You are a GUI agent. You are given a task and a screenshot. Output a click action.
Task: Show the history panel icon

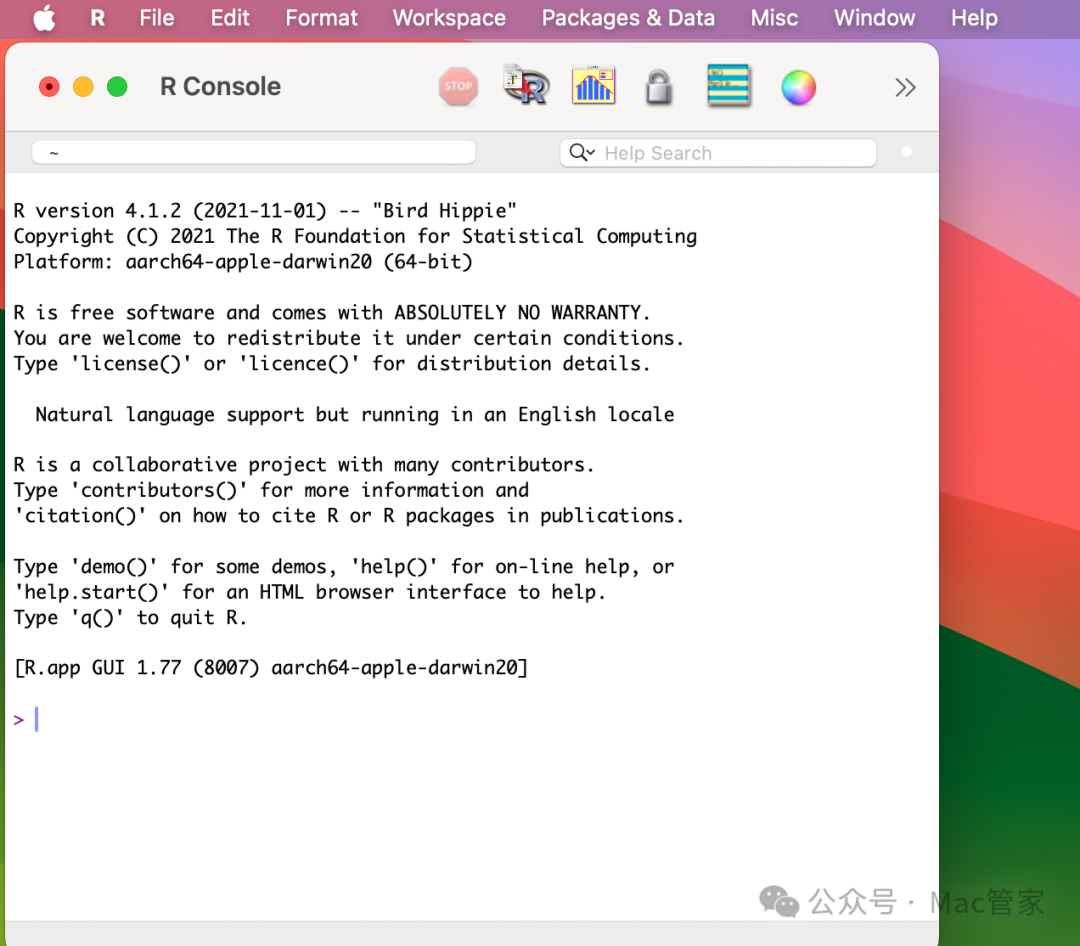[x=728, y=85]
